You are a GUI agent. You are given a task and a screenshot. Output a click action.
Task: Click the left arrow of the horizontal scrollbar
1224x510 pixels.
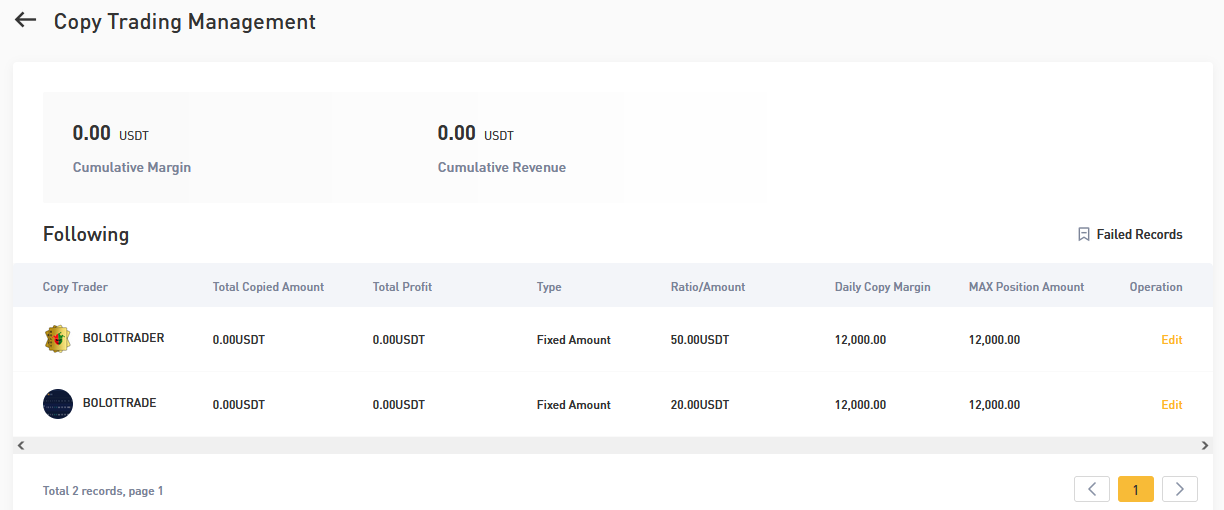(20, 445)
